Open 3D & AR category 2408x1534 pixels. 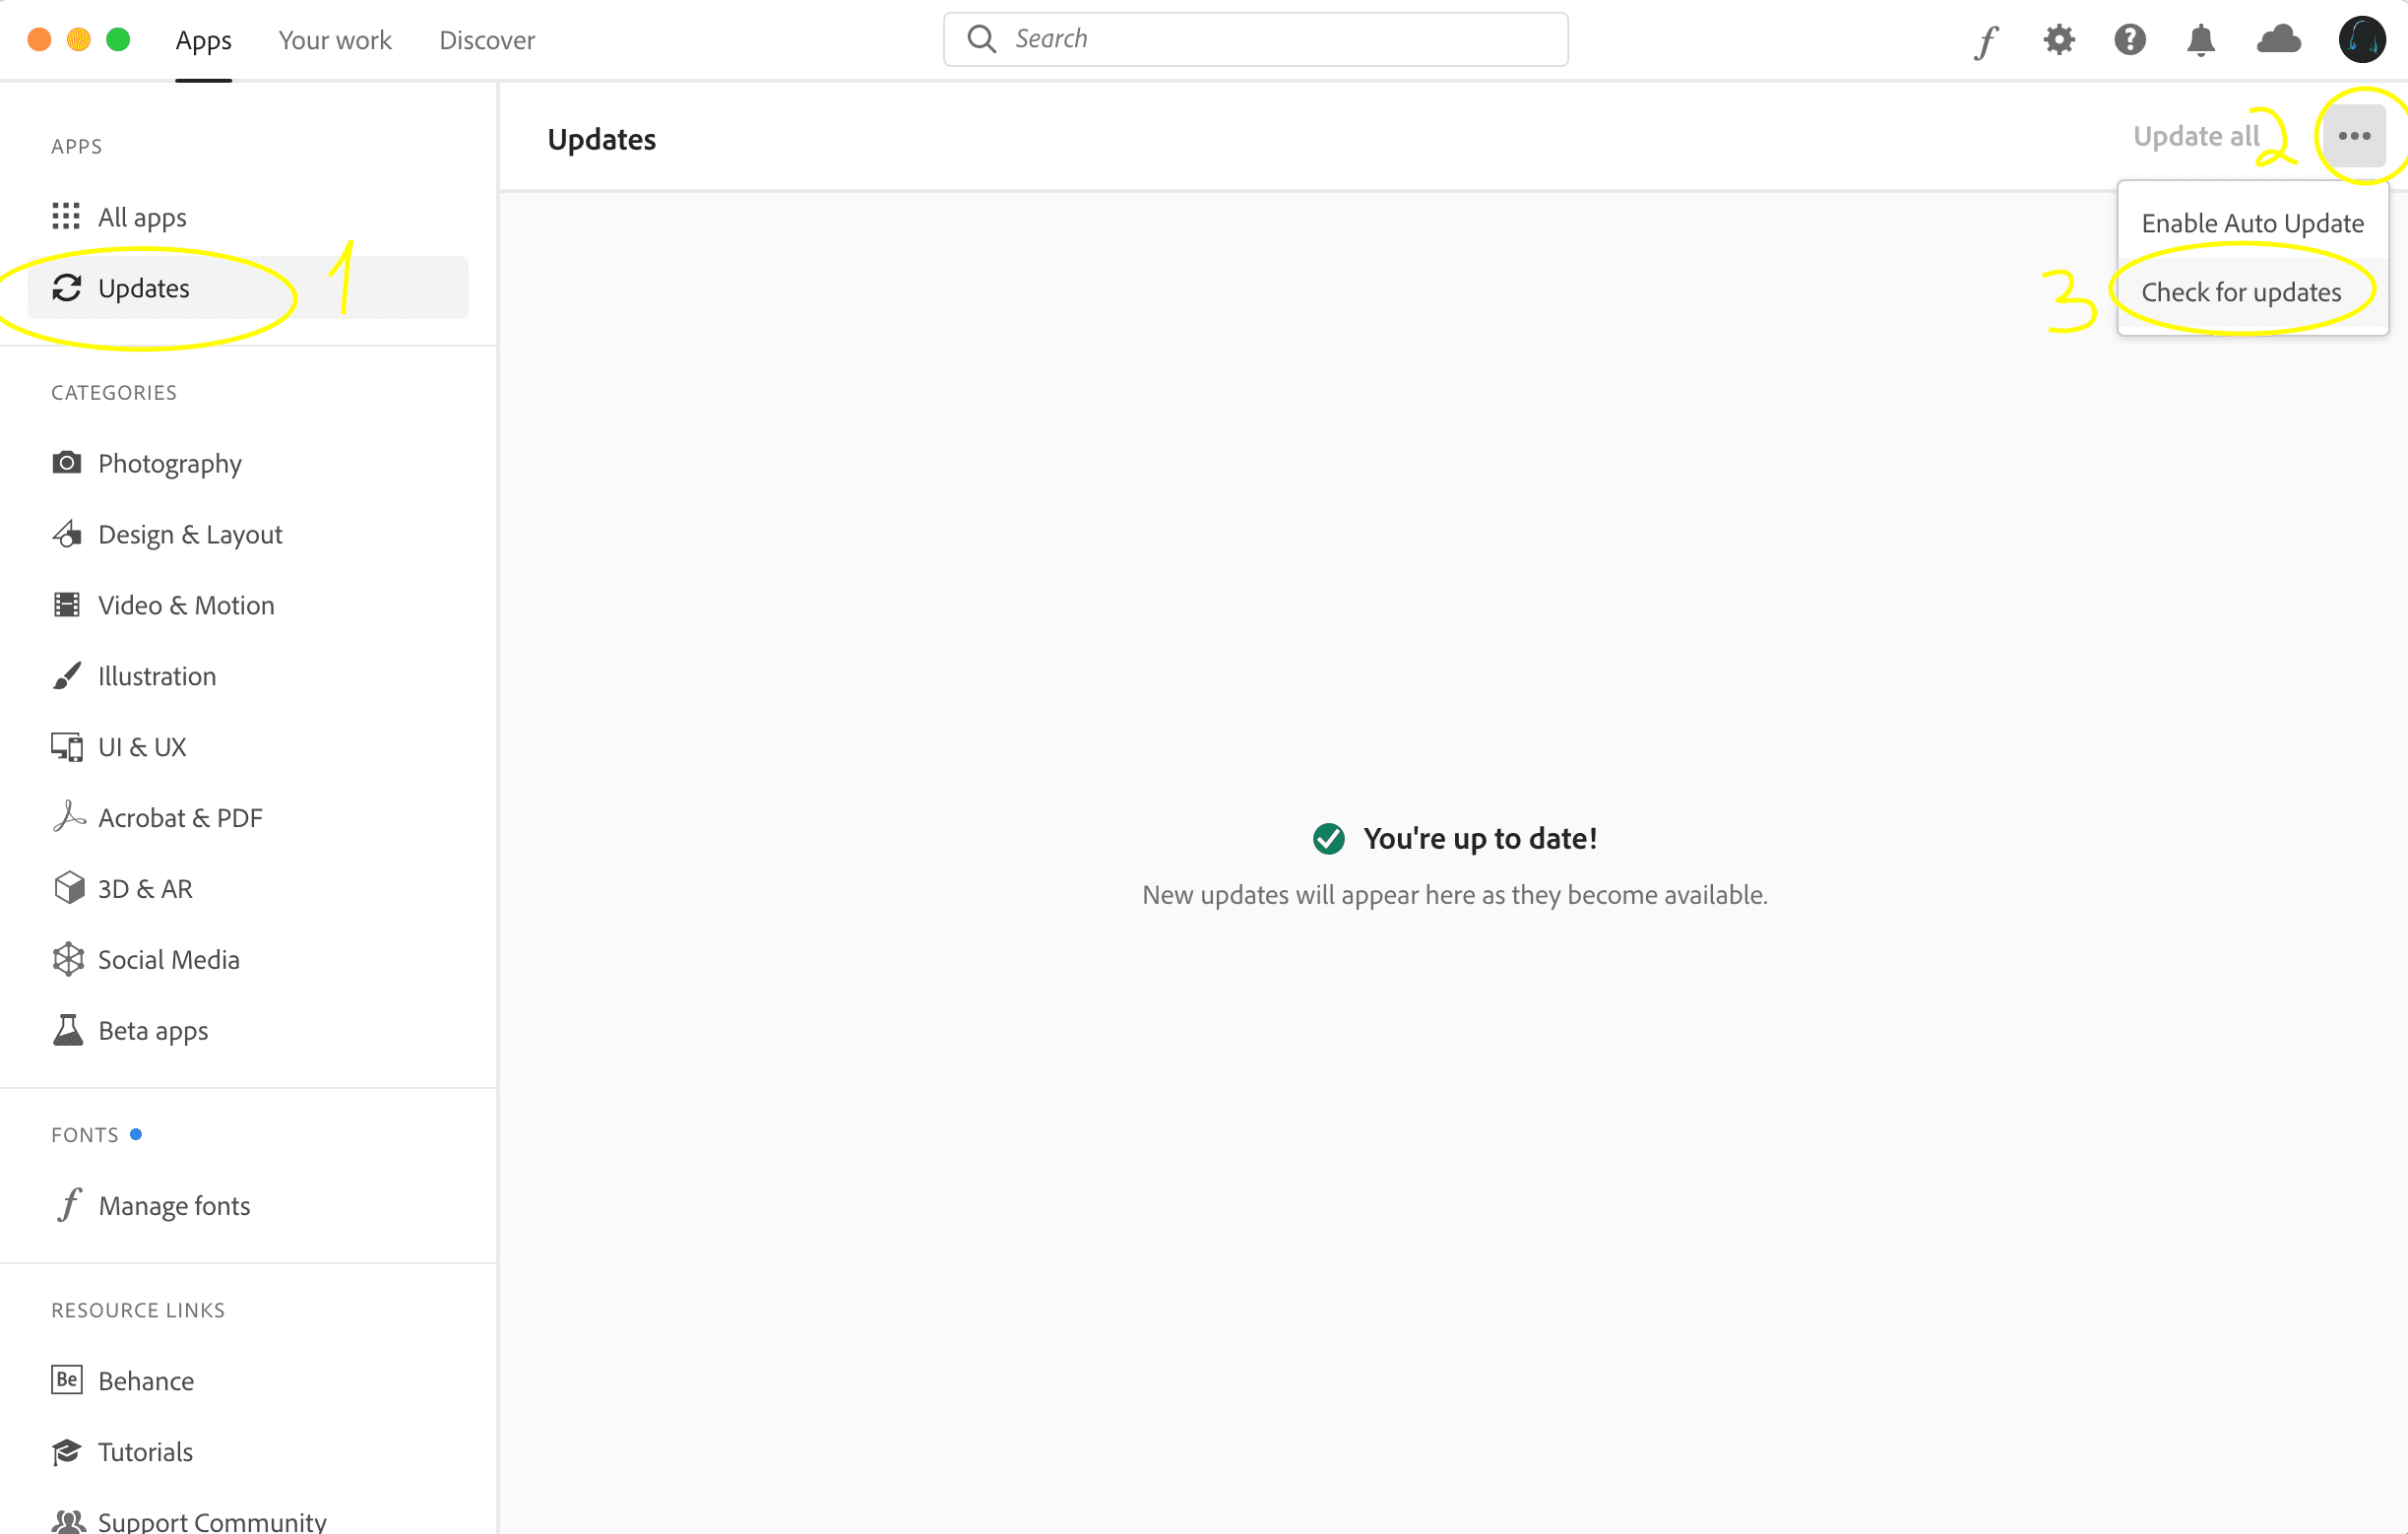click(x=145, y=889)
